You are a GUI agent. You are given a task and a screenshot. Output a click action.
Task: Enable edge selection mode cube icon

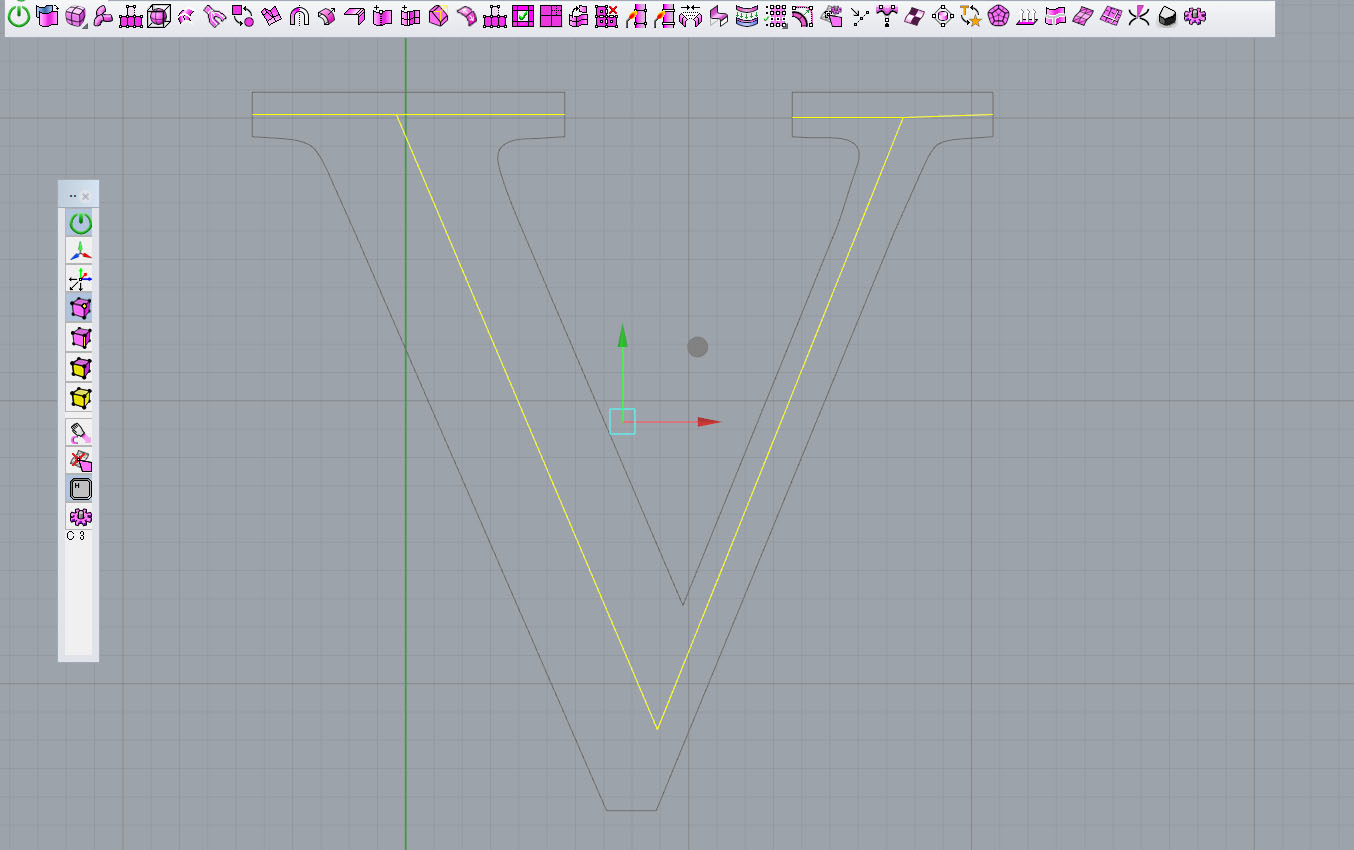[x=80, y=338]
